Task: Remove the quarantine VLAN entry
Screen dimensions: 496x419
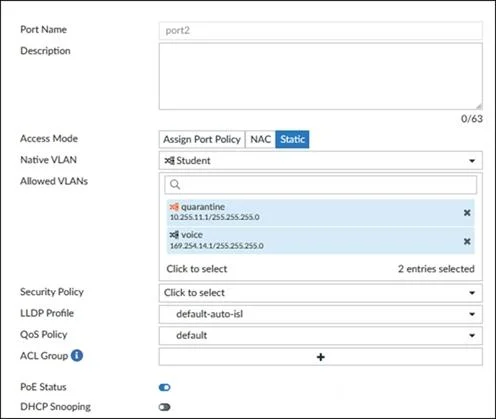Action: point(467,213)
